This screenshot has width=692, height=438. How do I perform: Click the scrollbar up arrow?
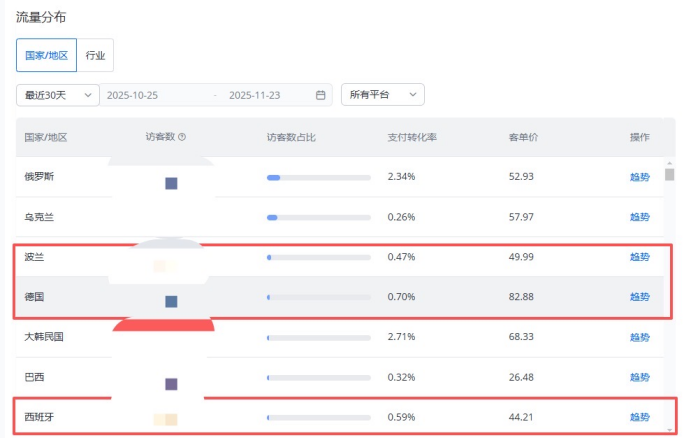669,163
